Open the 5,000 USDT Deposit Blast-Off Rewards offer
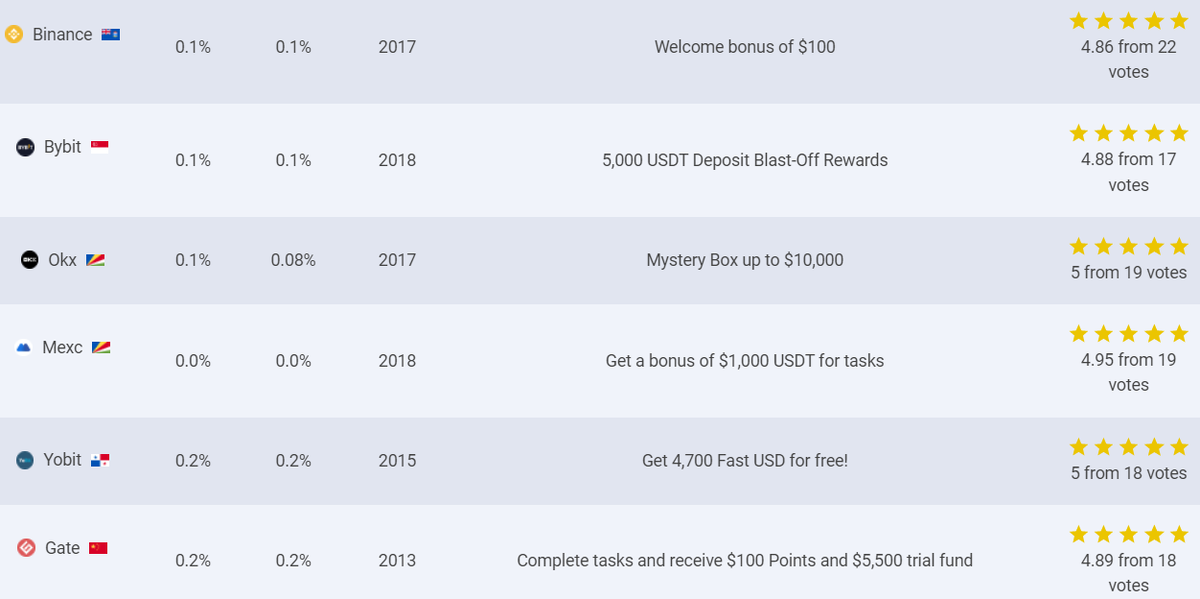The width and height of the screenshot is (1200, 599). coord(745,160)
